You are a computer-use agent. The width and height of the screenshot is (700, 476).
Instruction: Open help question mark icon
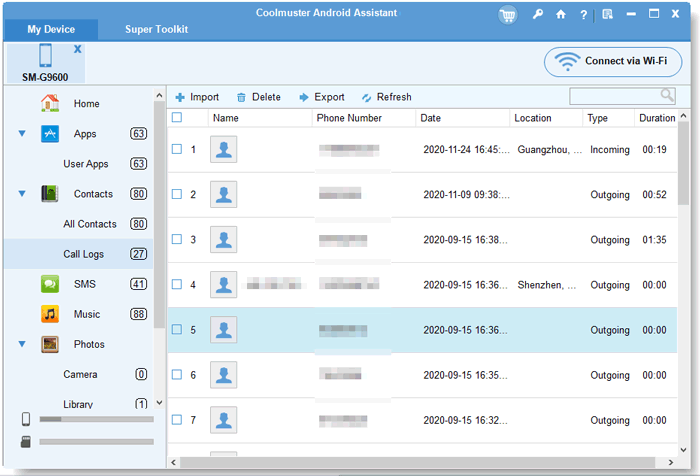(583, 15)
